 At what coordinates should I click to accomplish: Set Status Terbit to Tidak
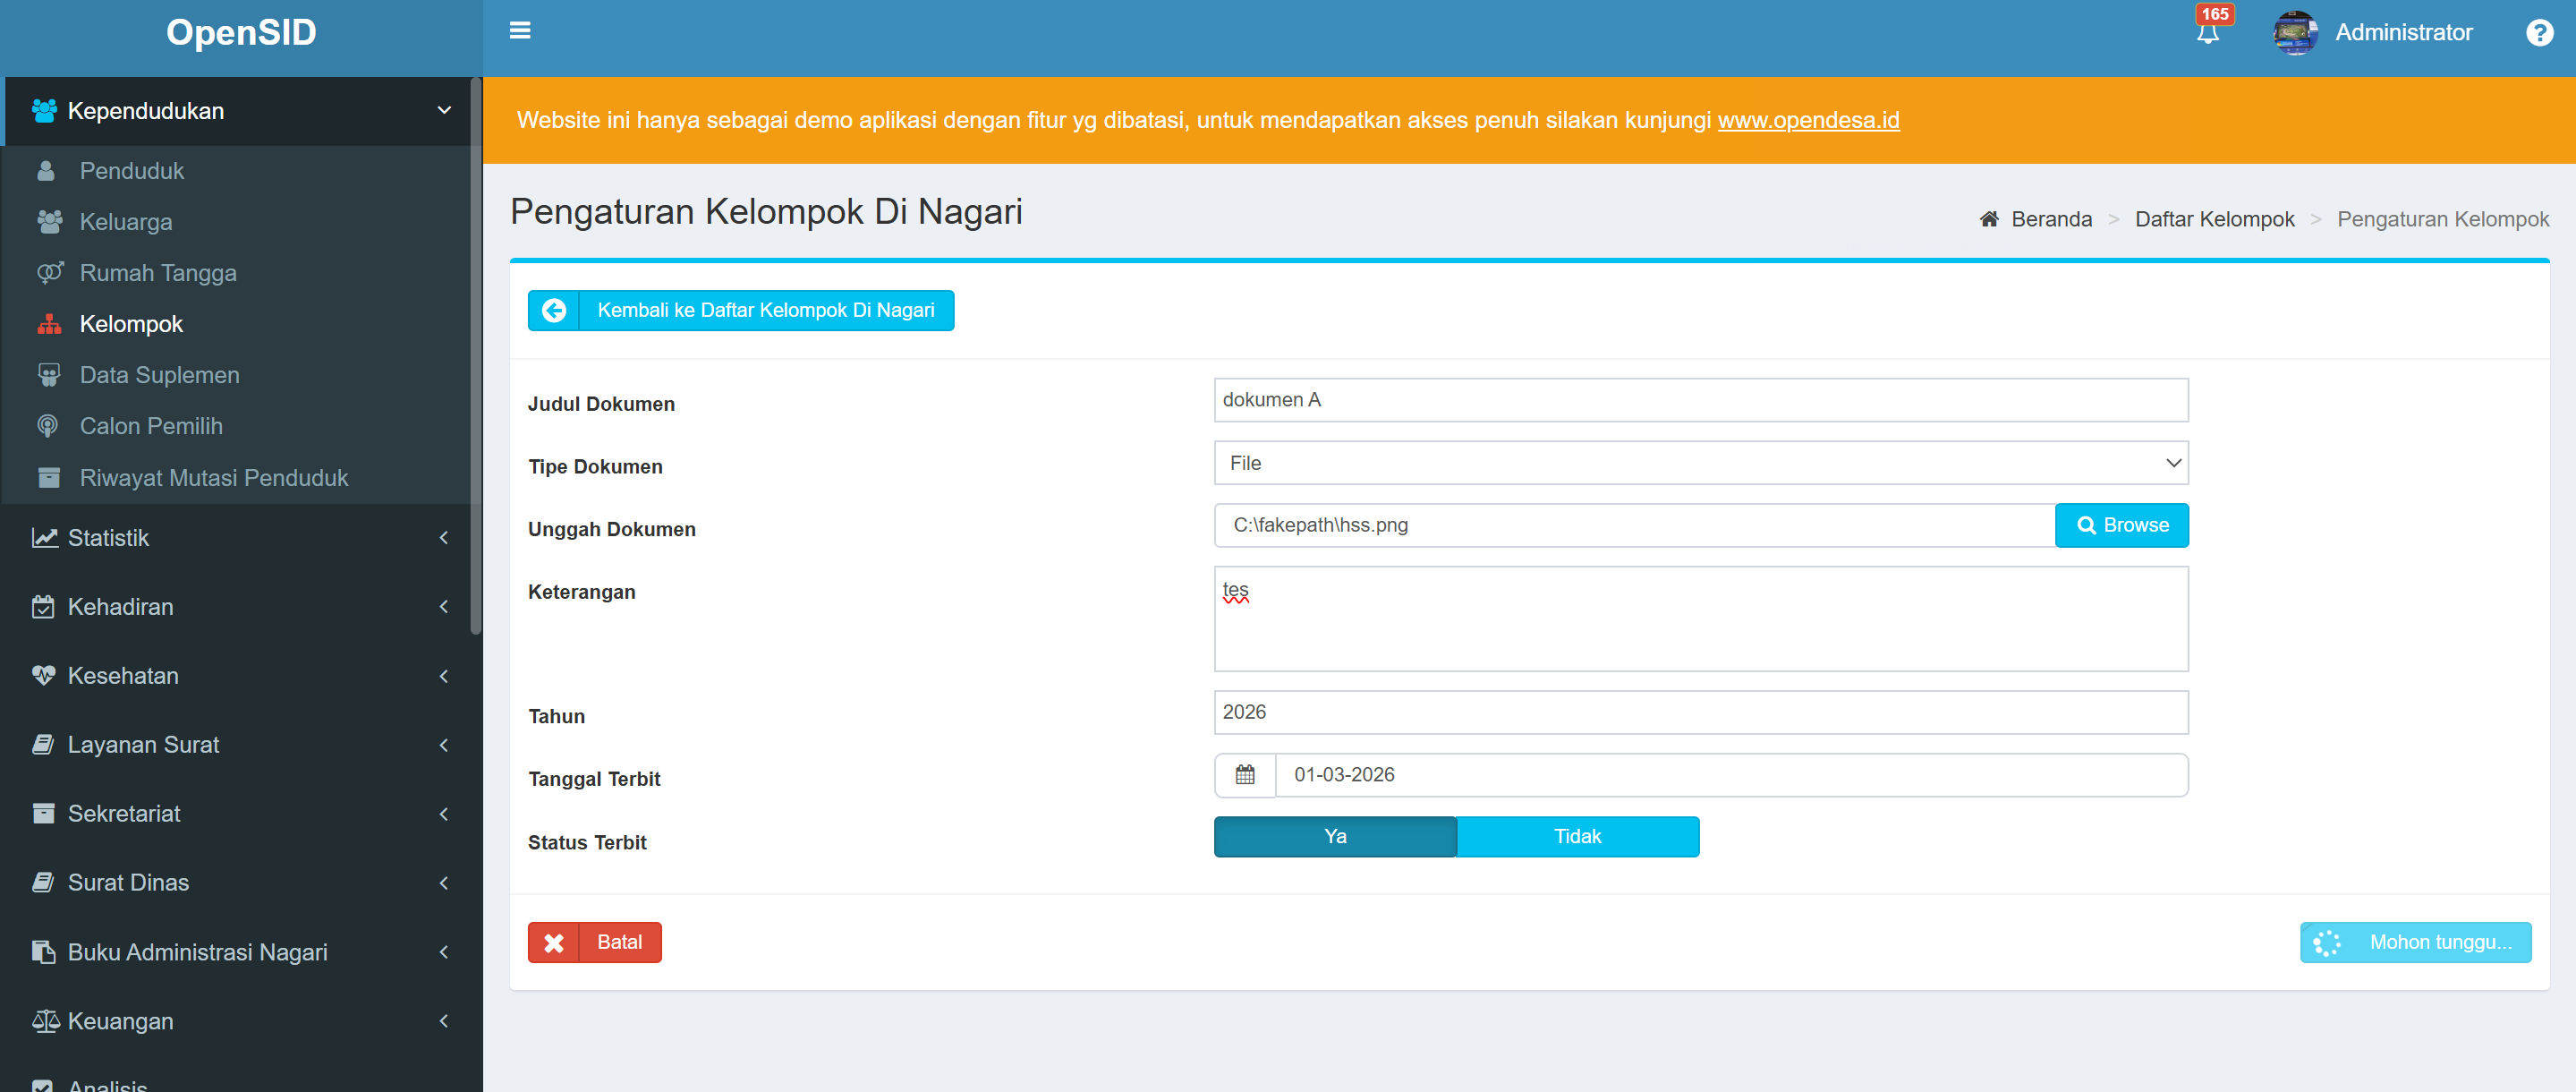1578,837
